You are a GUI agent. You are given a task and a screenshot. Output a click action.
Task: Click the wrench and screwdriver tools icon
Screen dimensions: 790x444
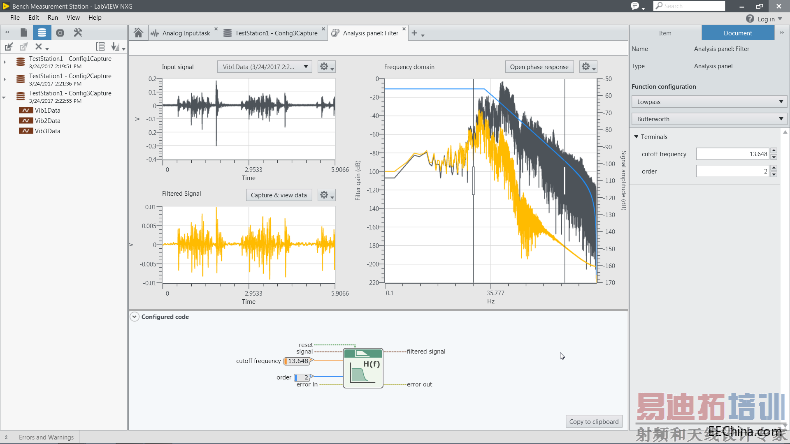pyautogui.click(x=78, y=33)
